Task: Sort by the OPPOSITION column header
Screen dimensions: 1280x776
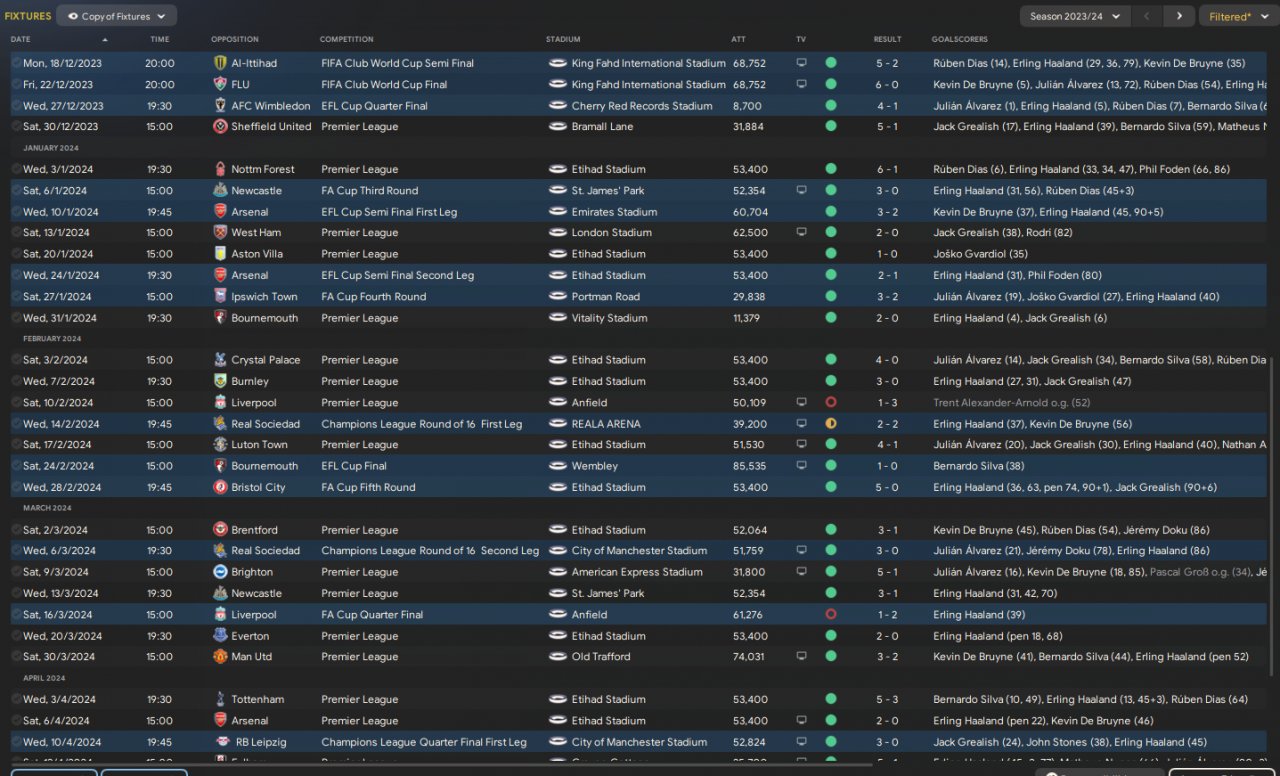Action: tap(235, 39)
